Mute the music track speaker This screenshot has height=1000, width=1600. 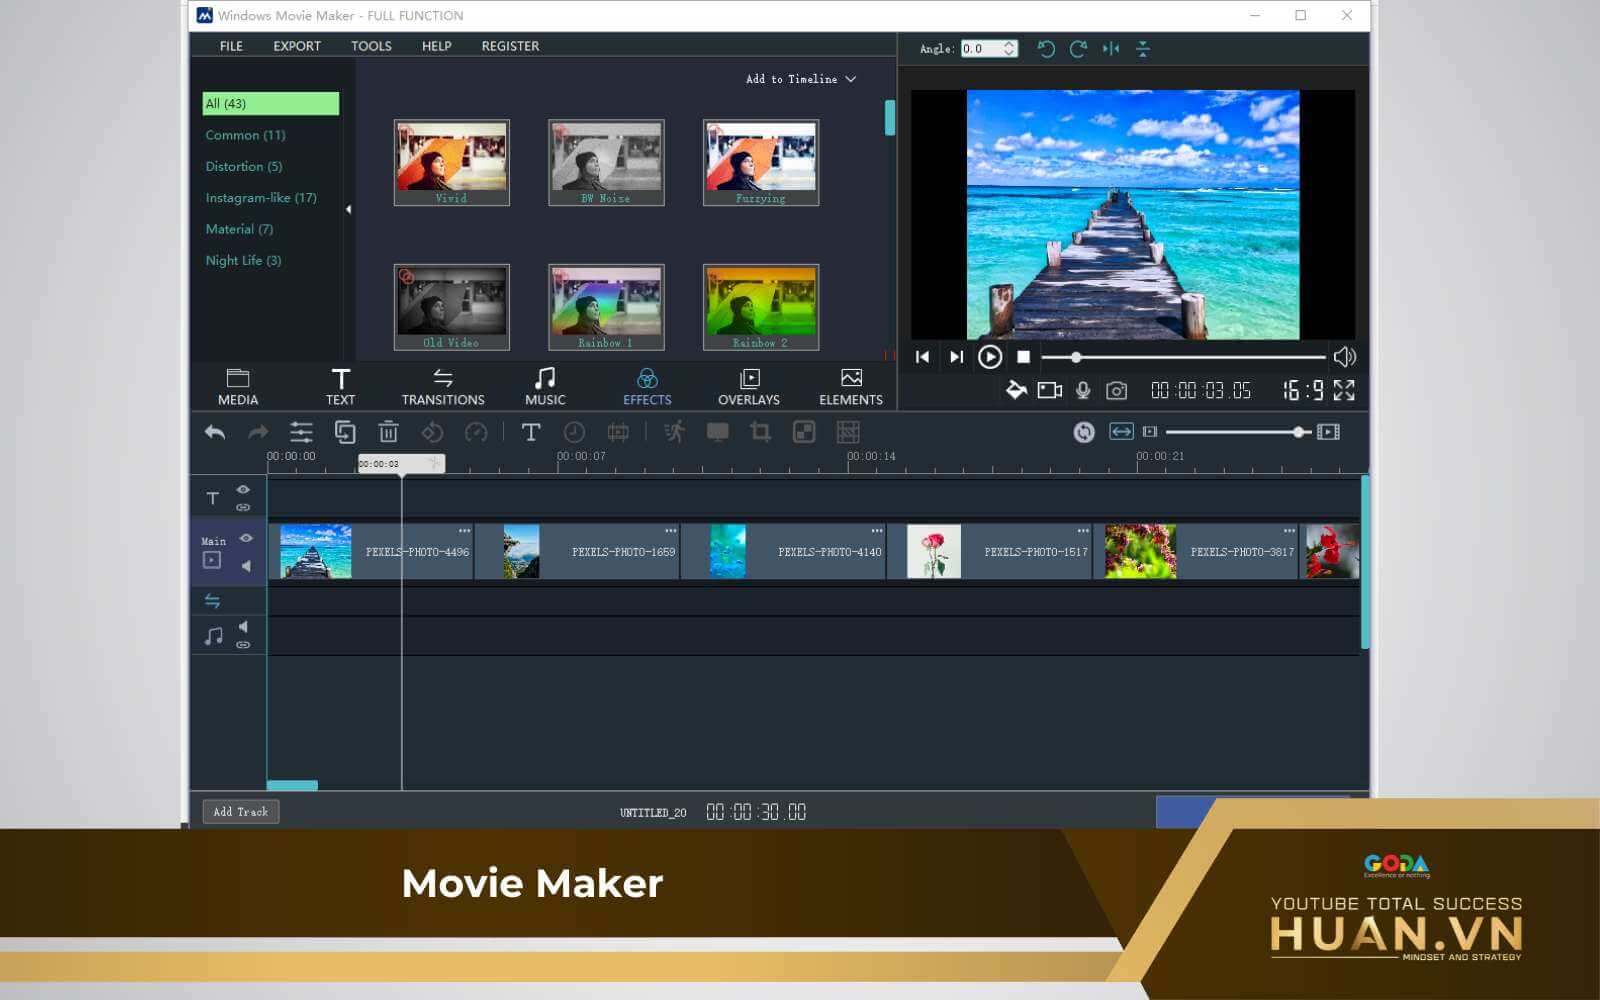(243, 627)
